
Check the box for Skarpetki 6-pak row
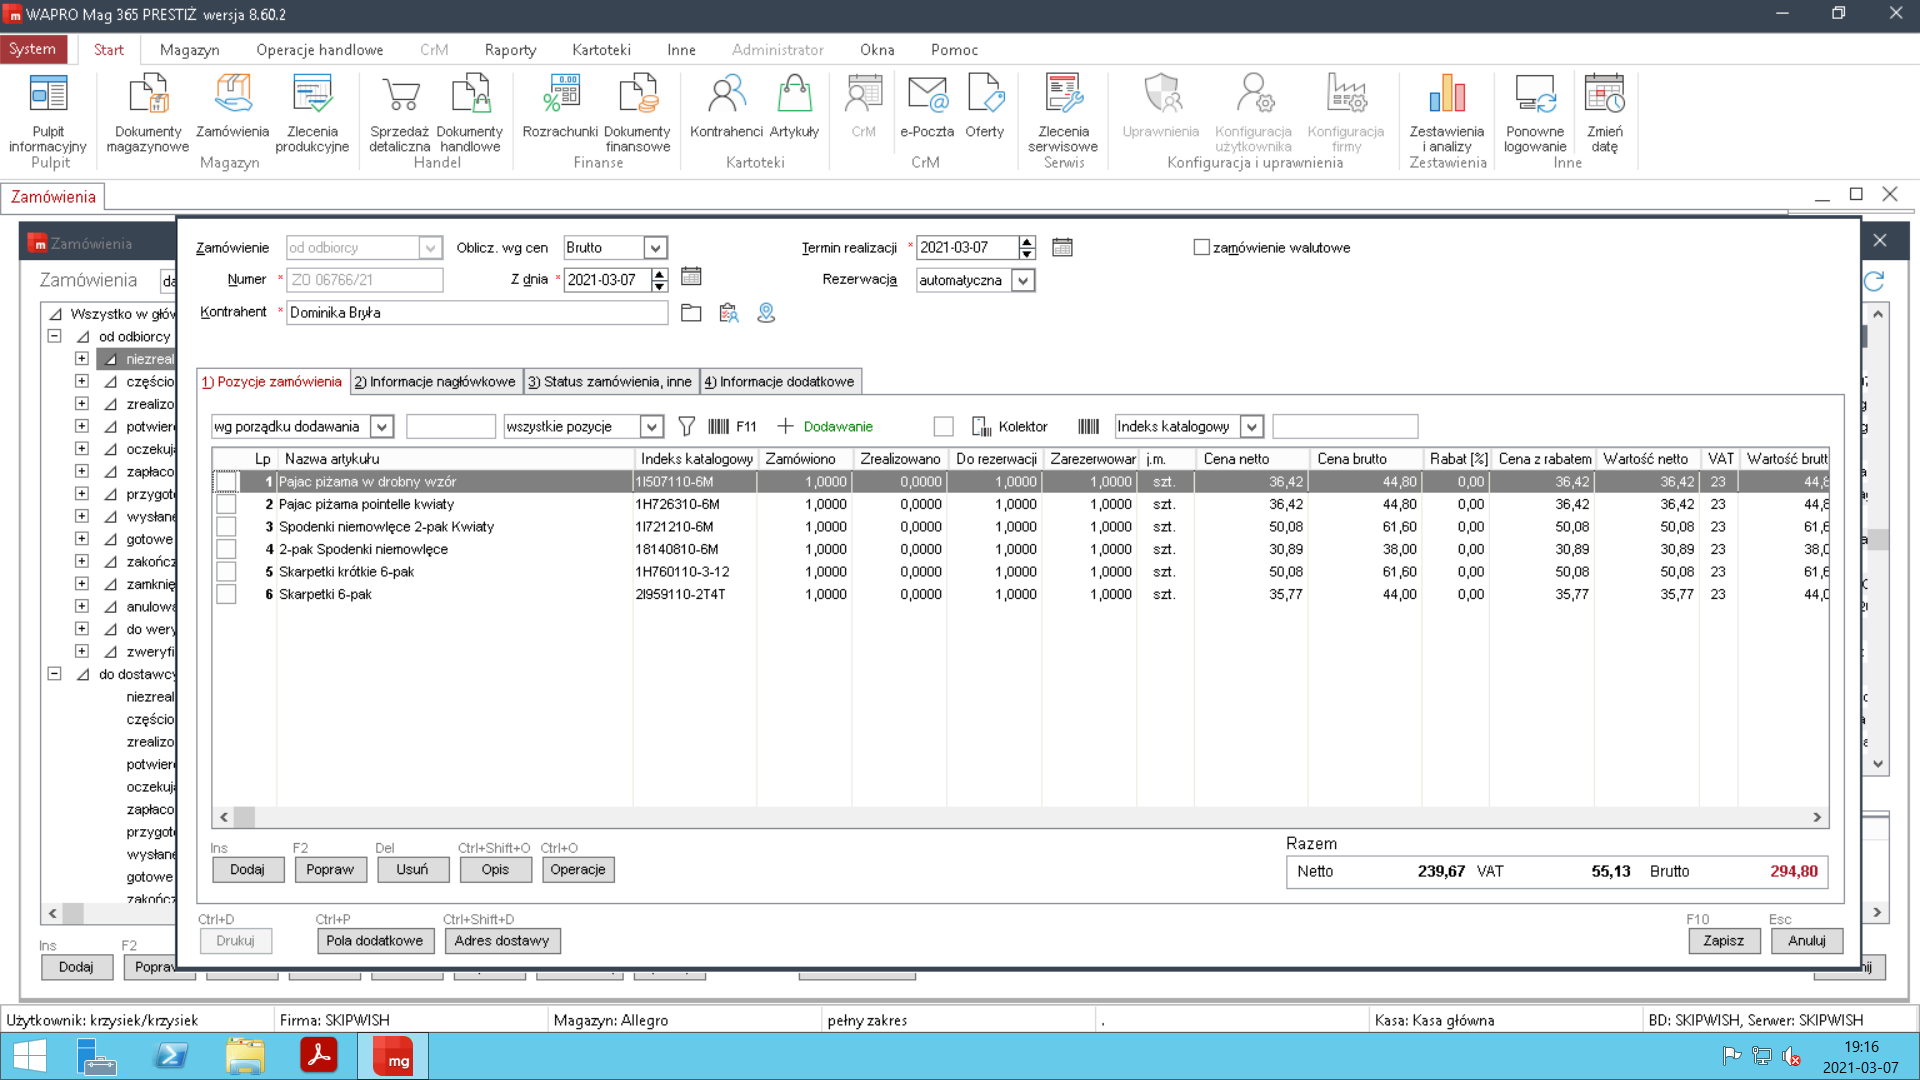[x=227, y=595]
